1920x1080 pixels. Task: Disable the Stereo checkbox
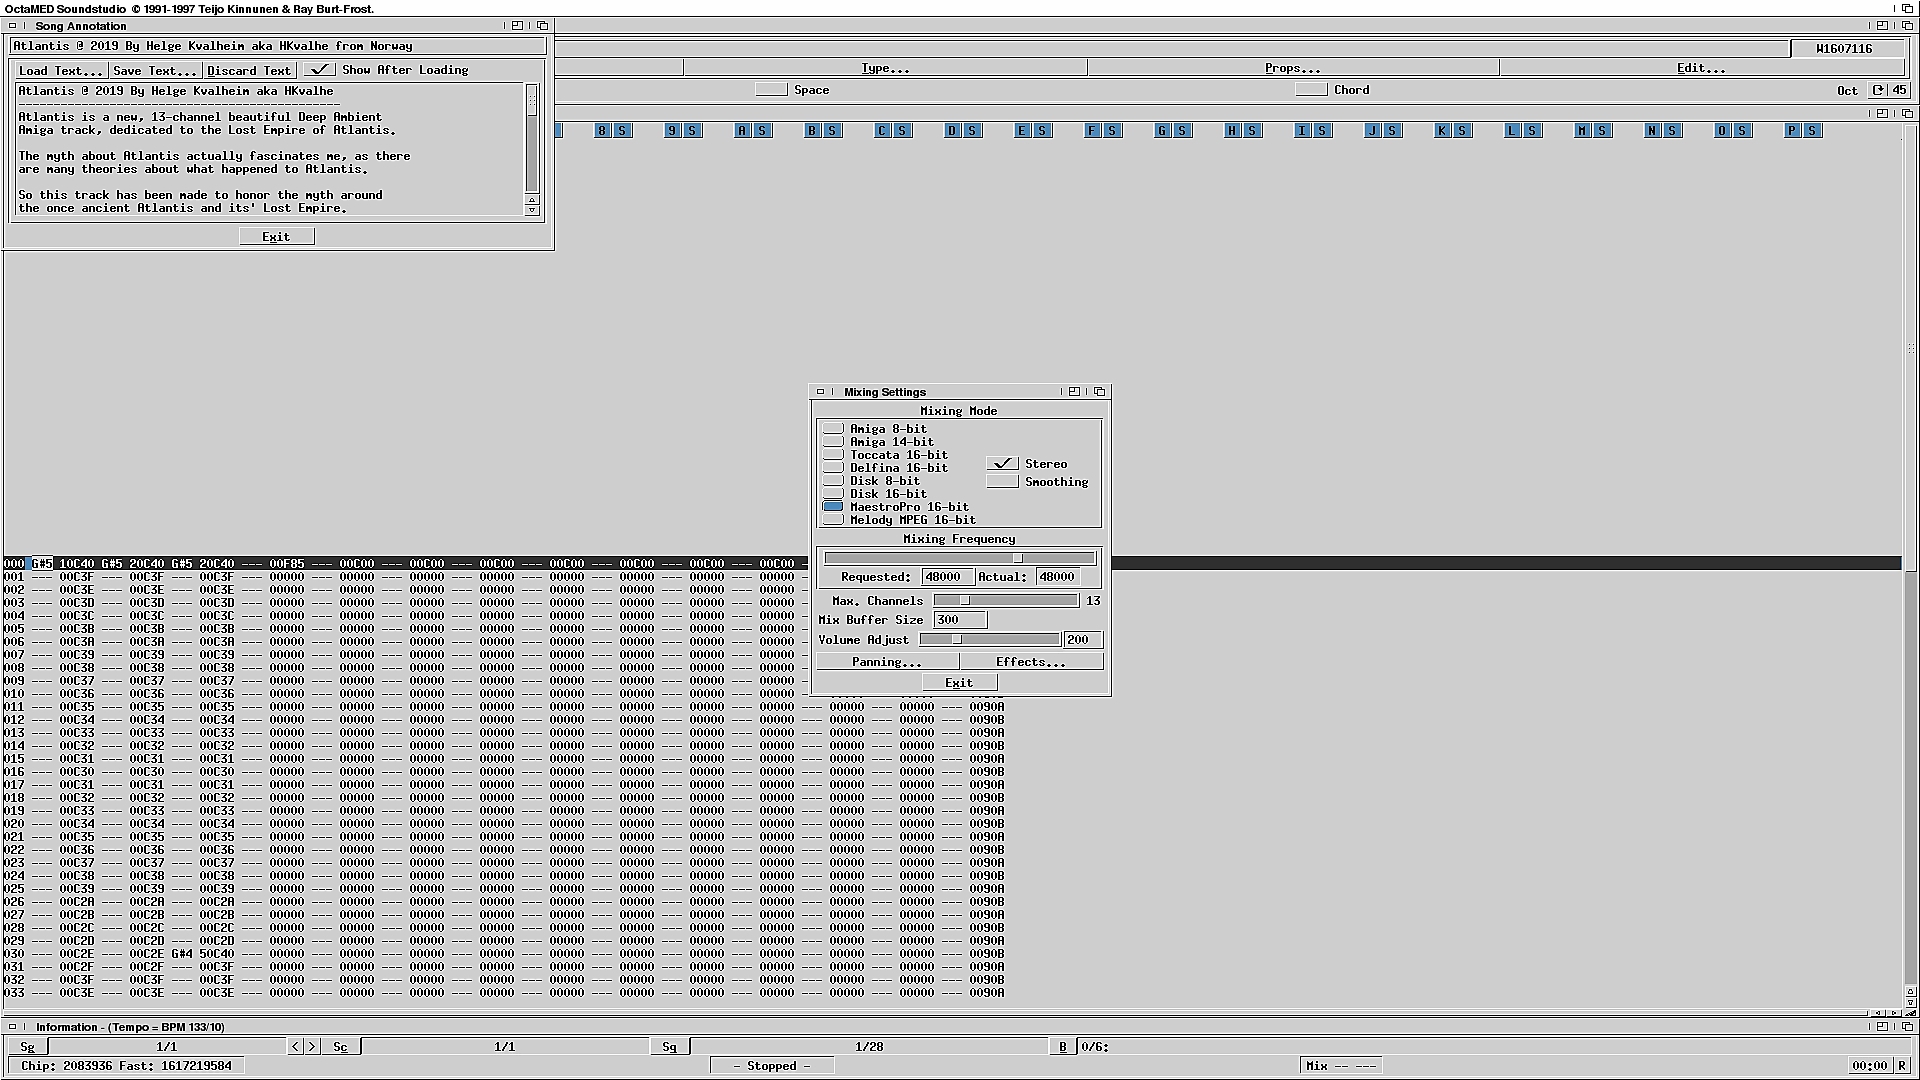(x=1002, y=464)
